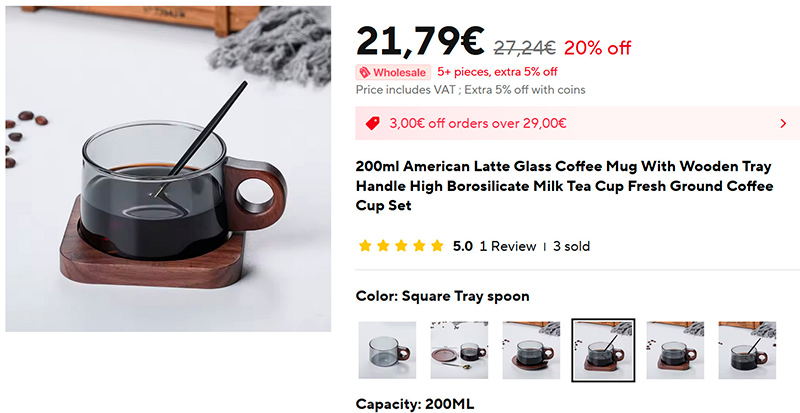The image size is (800, 413).
Task: Click the 21,79€ current price
Action: click(x=420, y=42)
